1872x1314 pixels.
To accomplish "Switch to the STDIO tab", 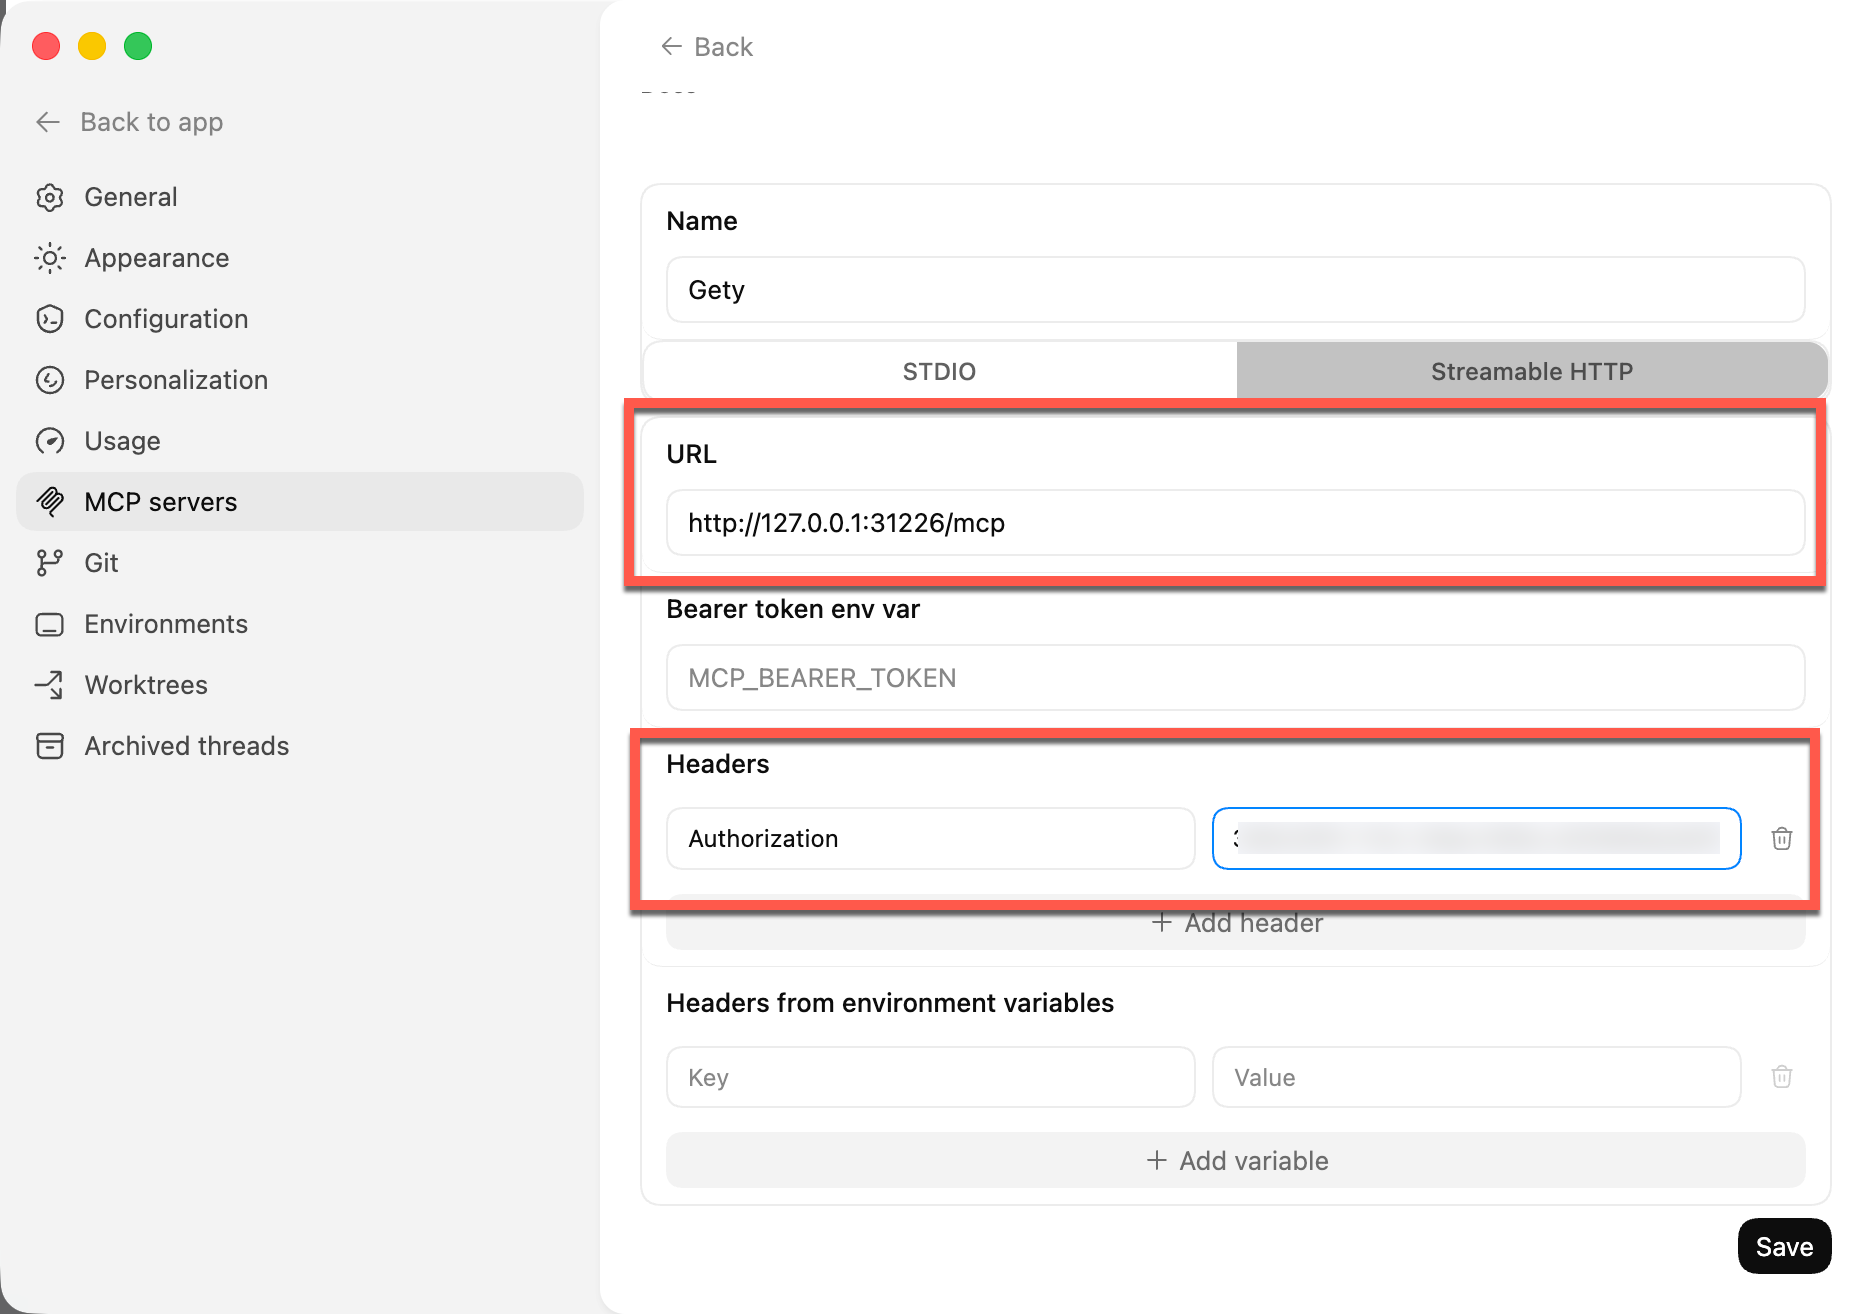I will click(x=938, y=371).
